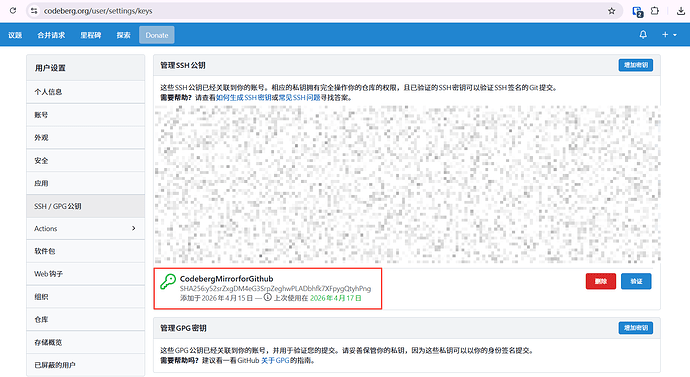Click the SHA256 fingerprint text
The height and width of the screenshot is (377, 690).
click(x=275, y=289)
